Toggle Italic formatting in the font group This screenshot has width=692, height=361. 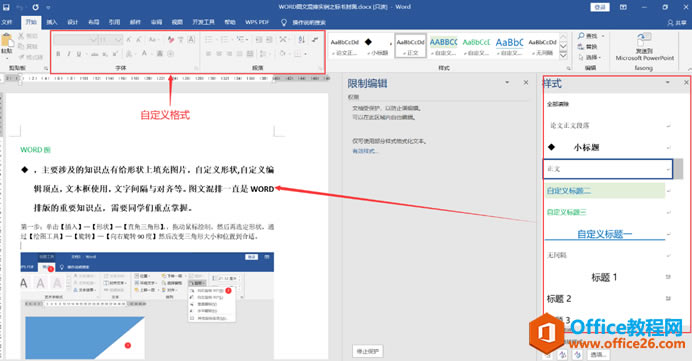pyautogui.click(x=68, y=54)
